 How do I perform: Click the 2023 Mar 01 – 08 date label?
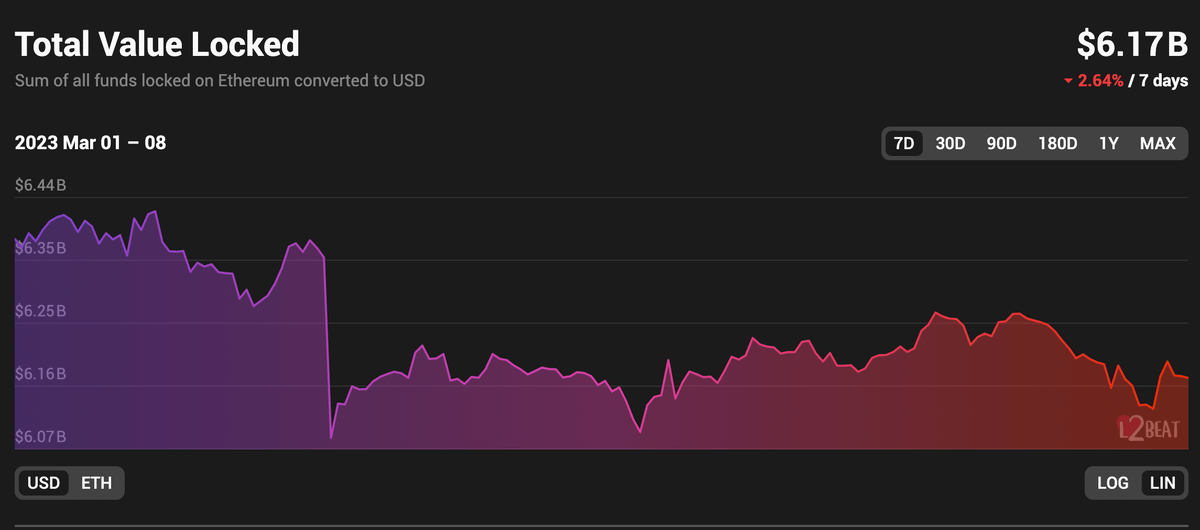(x=90, y=143)
